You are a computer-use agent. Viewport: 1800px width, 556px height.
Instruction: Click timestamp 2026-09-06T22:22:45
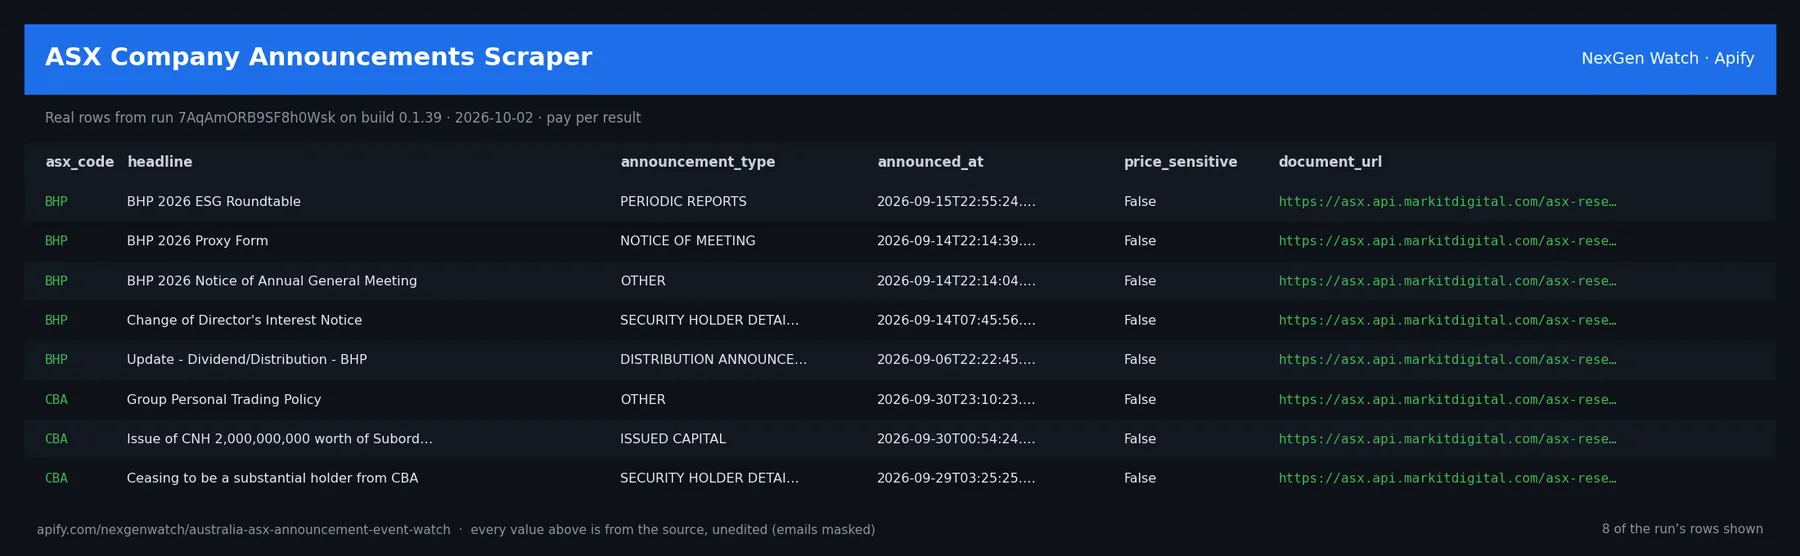(956, 360)
